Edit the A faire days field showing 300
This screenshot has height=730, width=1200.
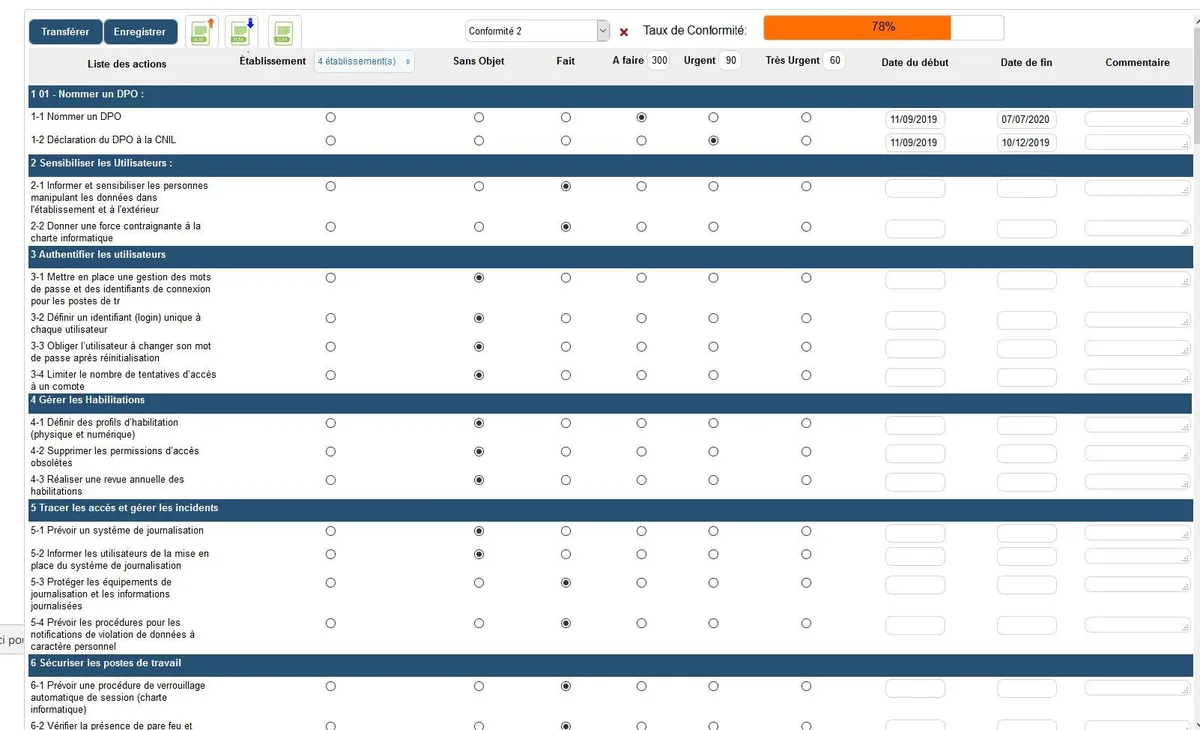pos(658,61)
